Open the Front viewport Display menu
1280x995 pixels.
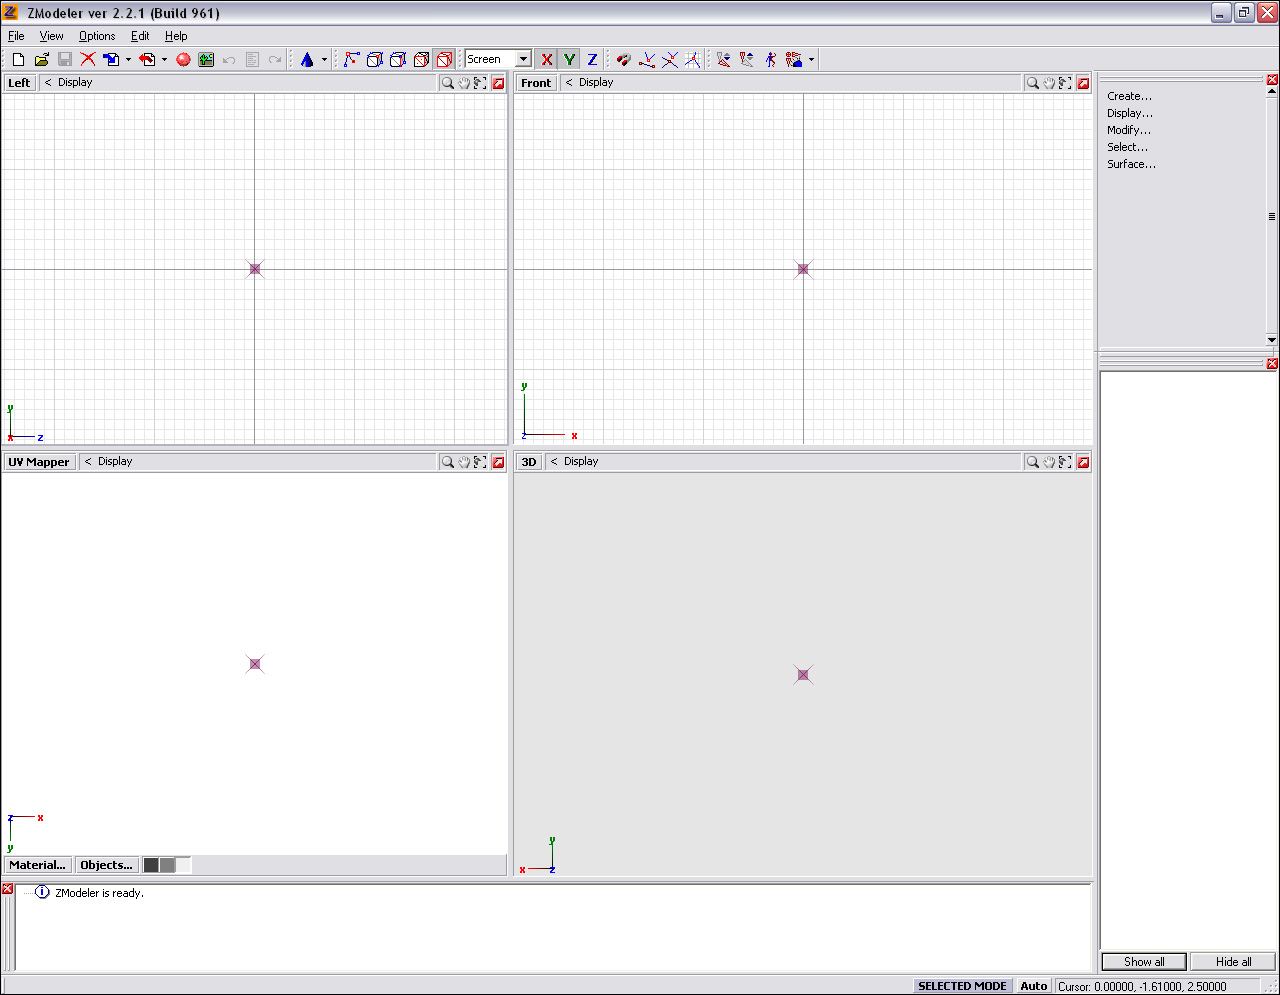click(x=596, y=83)
